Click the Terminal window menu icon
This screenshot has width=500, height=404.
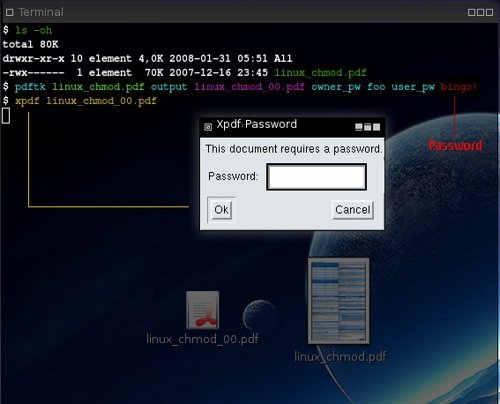(x=10, y=12)
